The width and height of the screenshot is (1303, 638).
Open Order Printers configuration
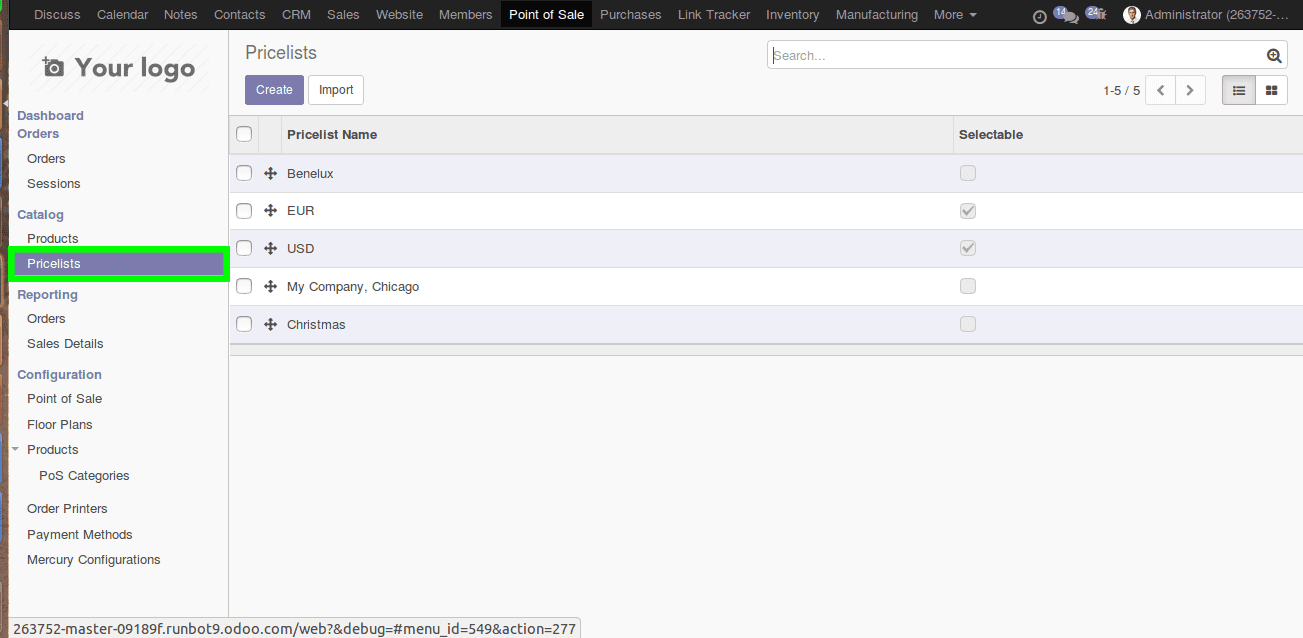pyautogui.click(x=67, y=509)
